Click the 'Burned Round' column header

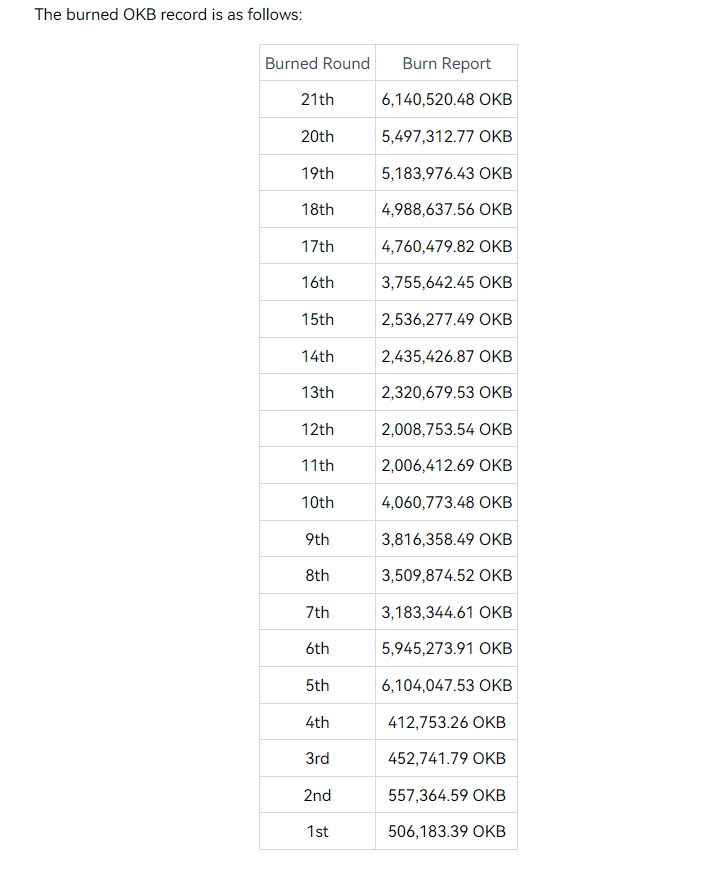point(317,63)
